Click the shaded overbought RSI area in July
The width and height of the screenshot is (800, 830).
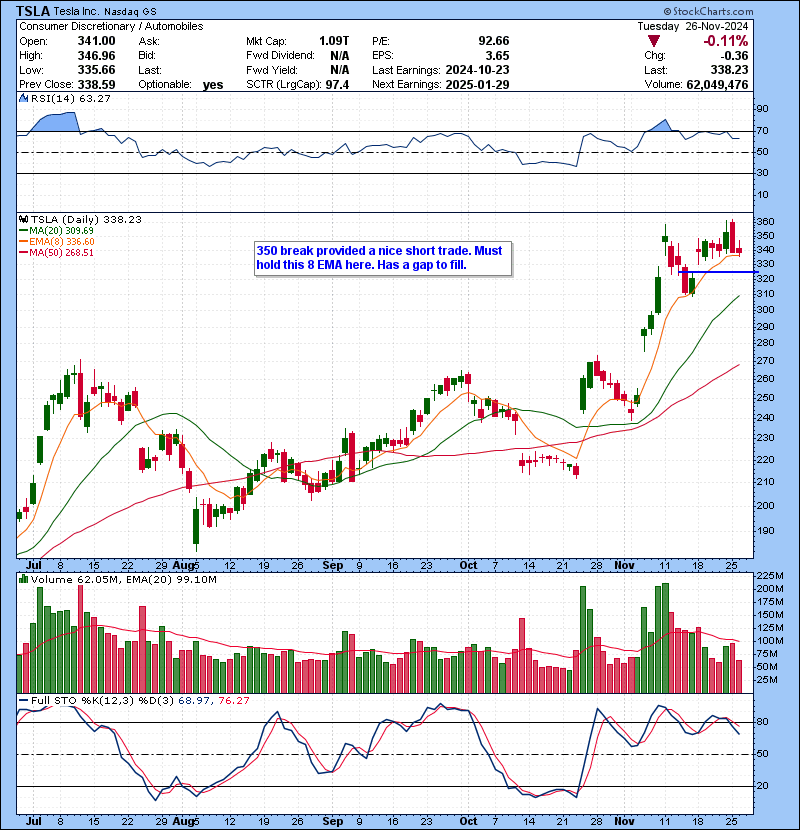56,121
